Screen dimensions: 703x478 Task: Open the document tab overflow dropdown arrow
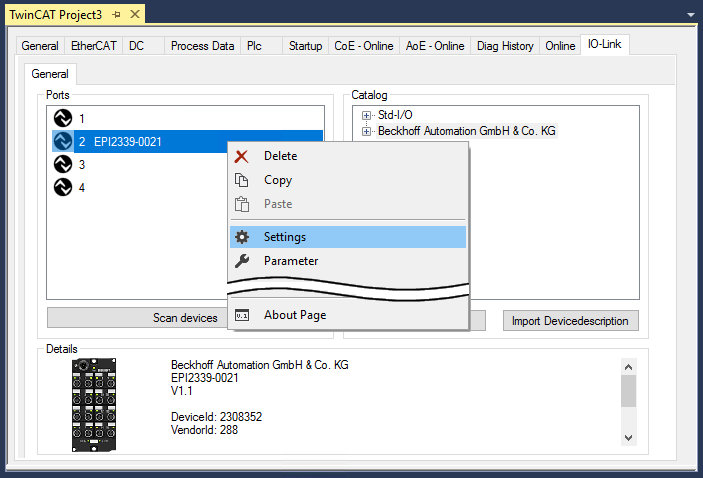[x=690, y=15]
